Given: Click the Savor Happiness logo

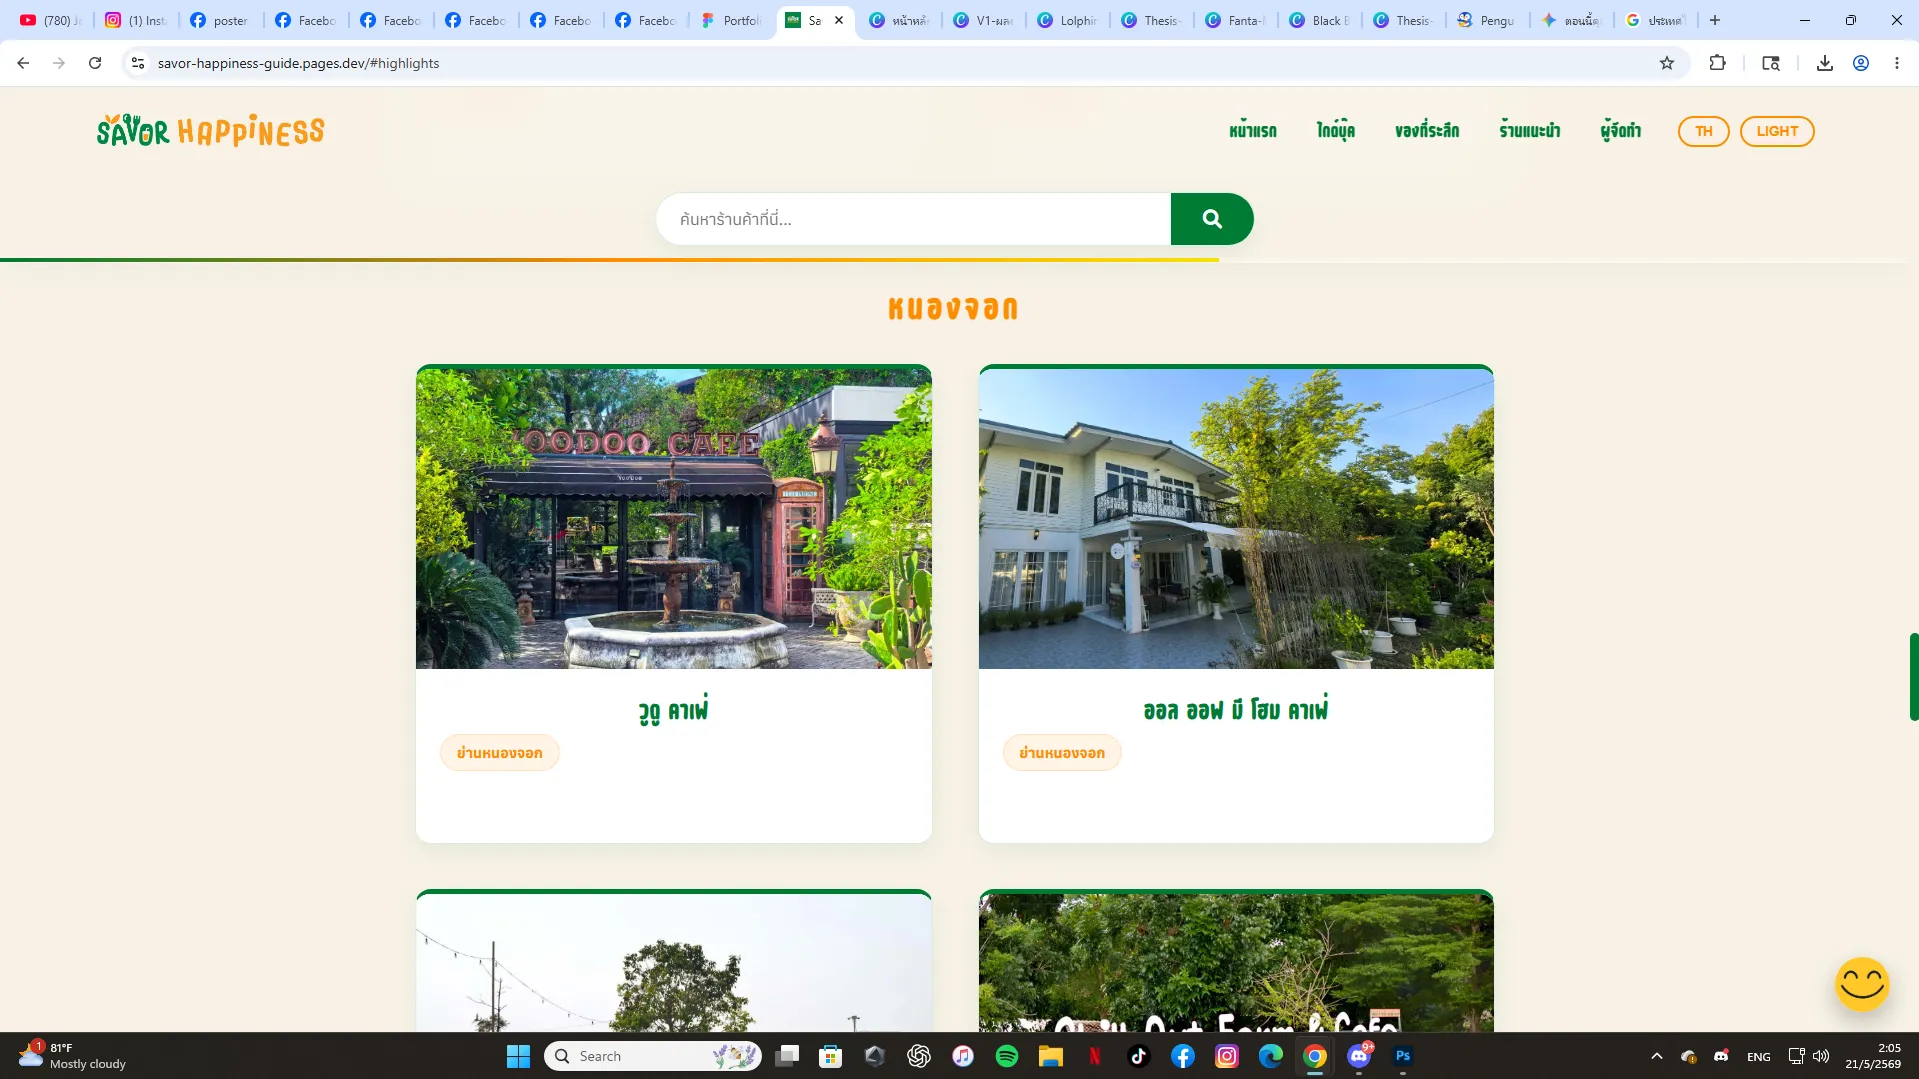Looking at the screenshot, I should point(210,131).
